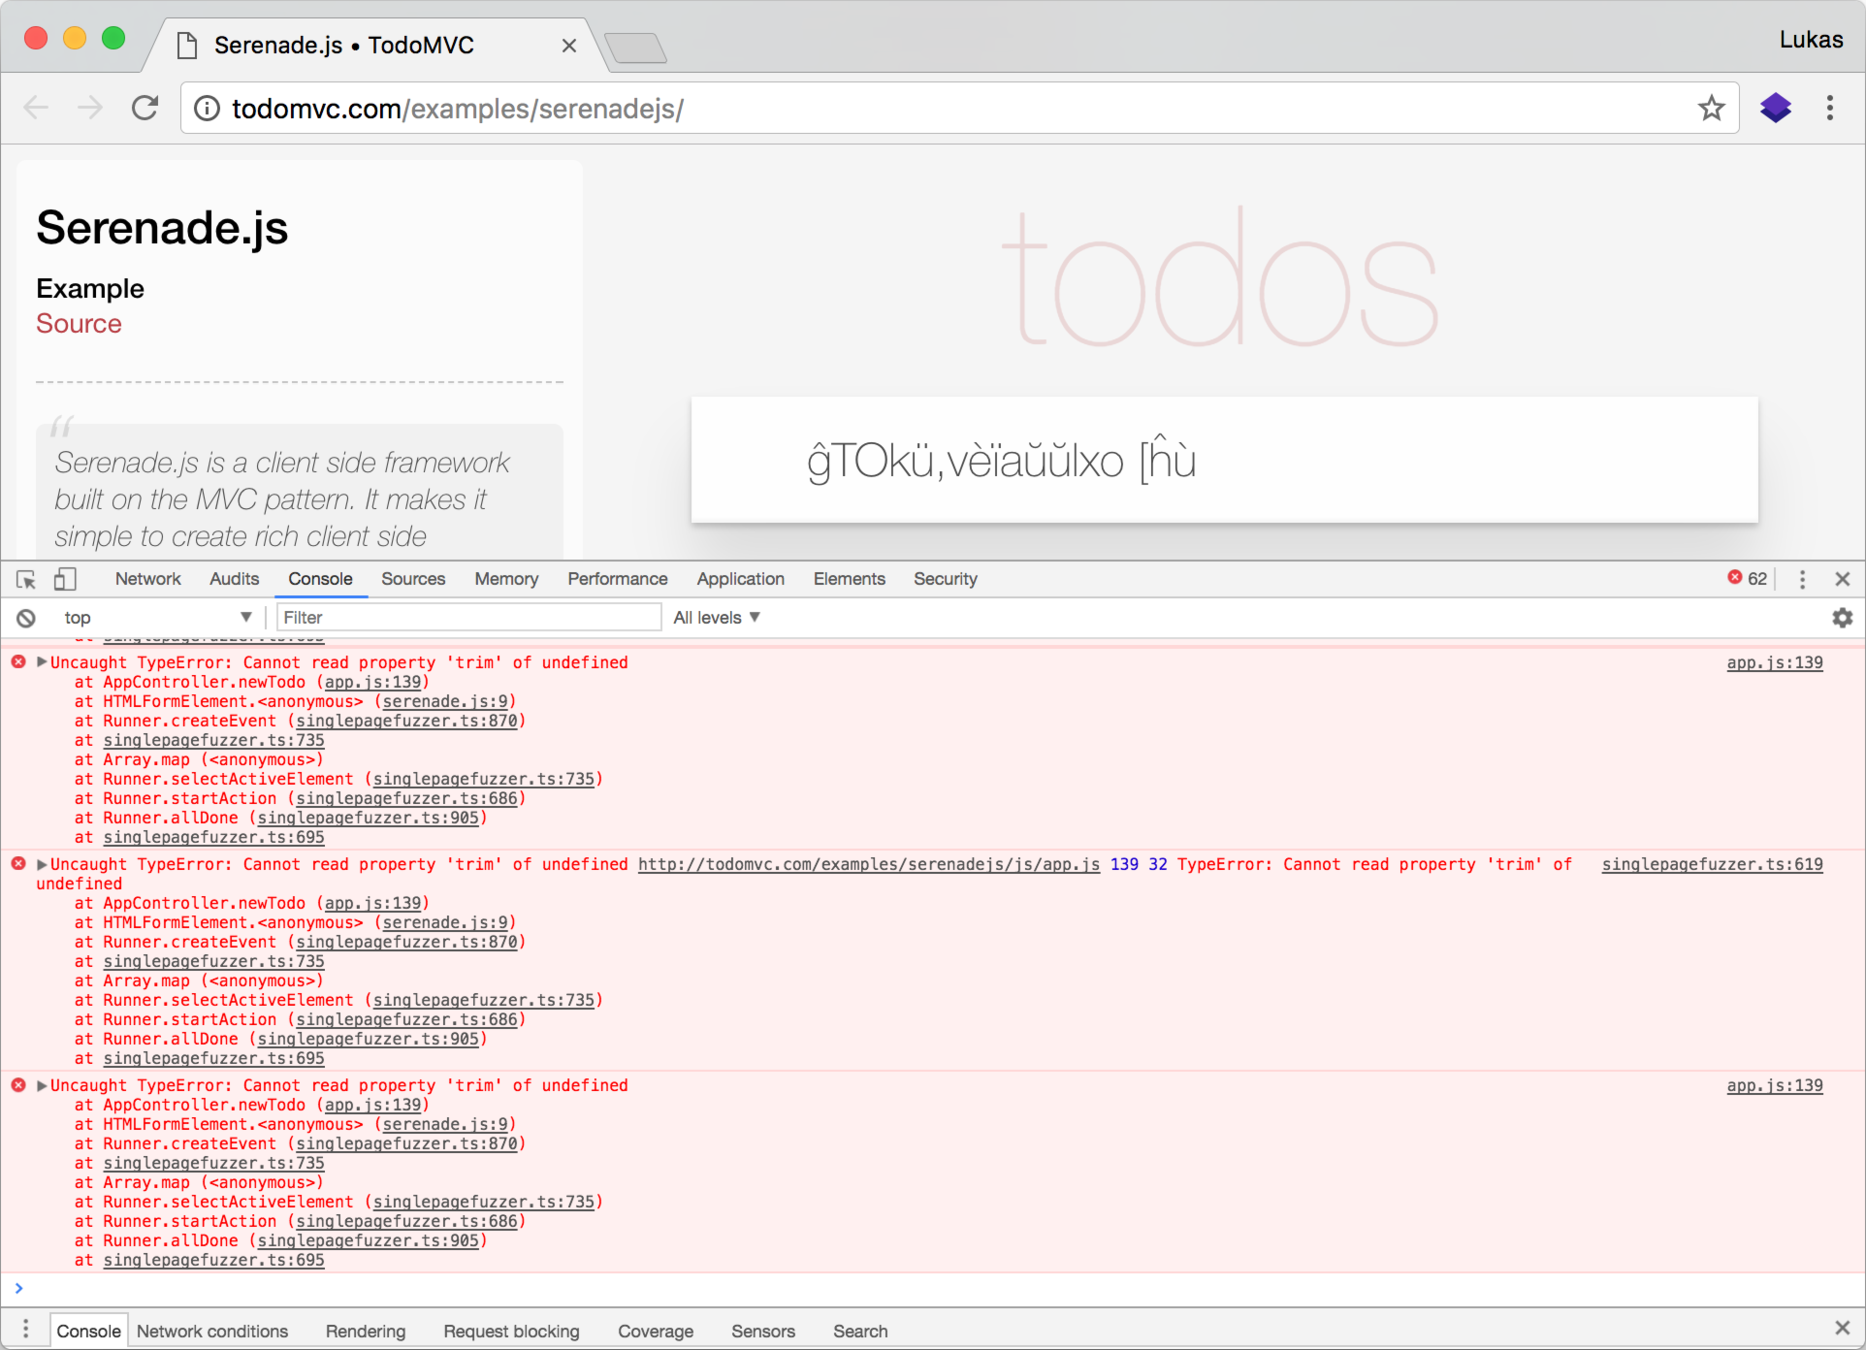
Task: Reload the page with the refresh icon
Action: coord(145,108)
